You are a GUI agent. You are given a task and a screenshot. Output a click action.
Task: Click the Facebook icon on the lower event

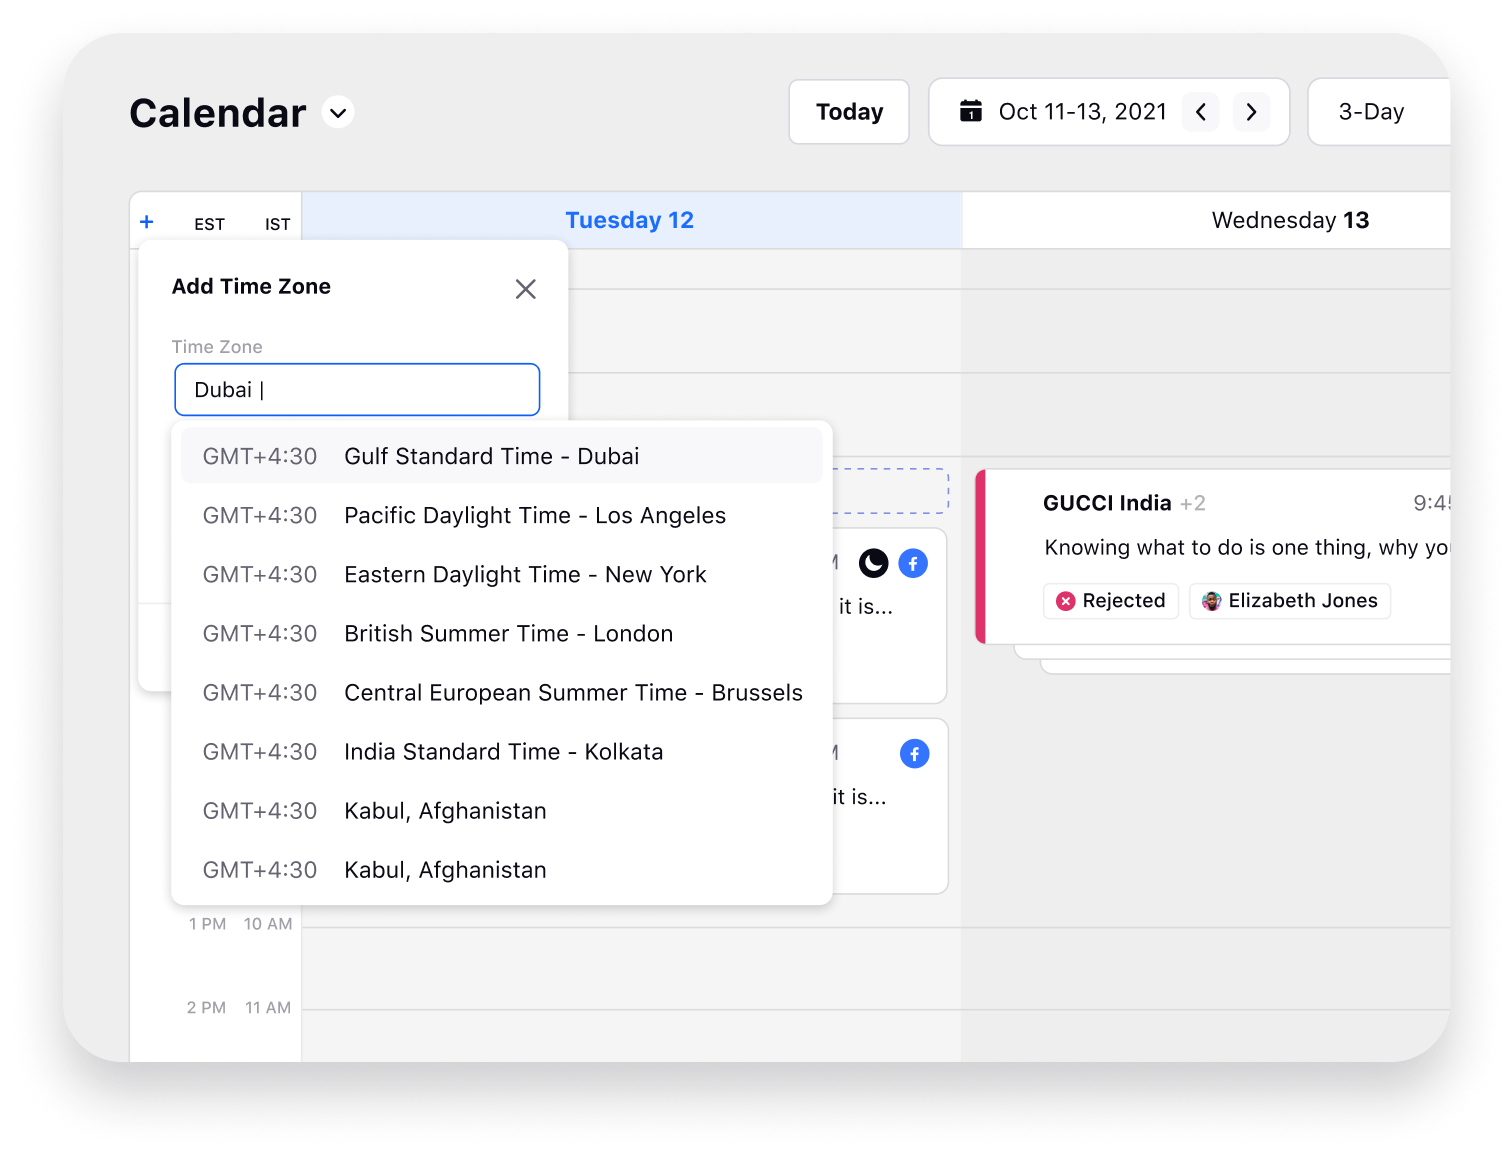(x=913, y=753)
